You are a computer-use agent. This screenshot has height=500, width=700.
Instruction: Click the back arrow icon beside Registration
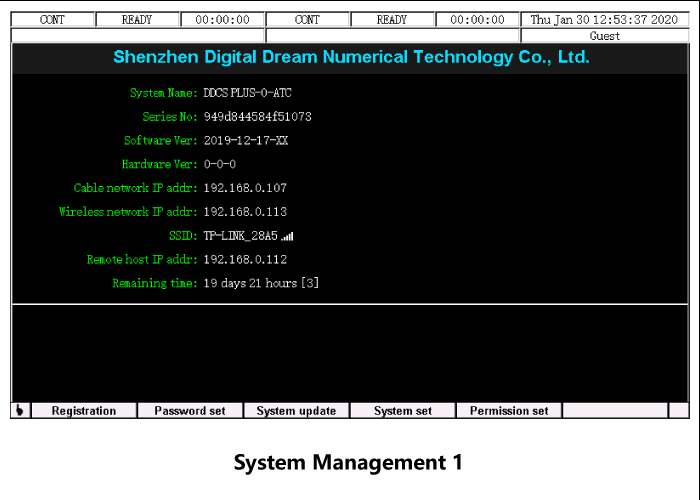pos(20,410)
